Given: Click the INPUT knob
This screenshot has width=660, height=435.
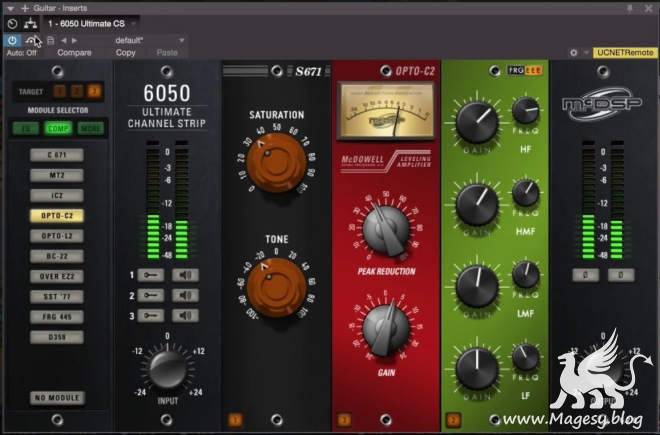Looking at the screenshot, I should (x=168, y=369).
